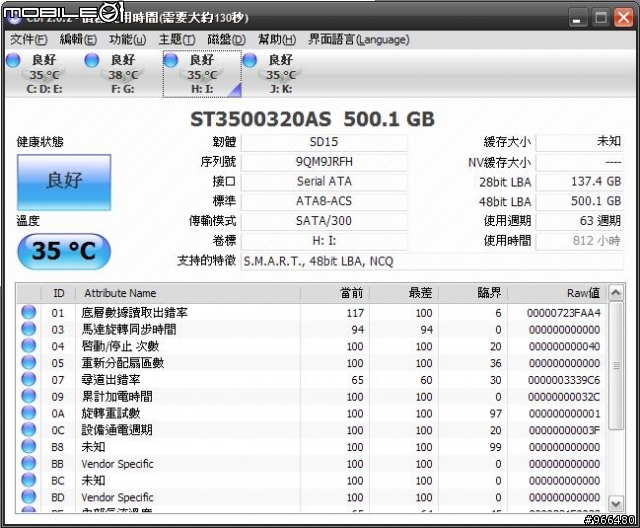Open the 功能(U) menu

pyautogui.click(x=127, y=40)
